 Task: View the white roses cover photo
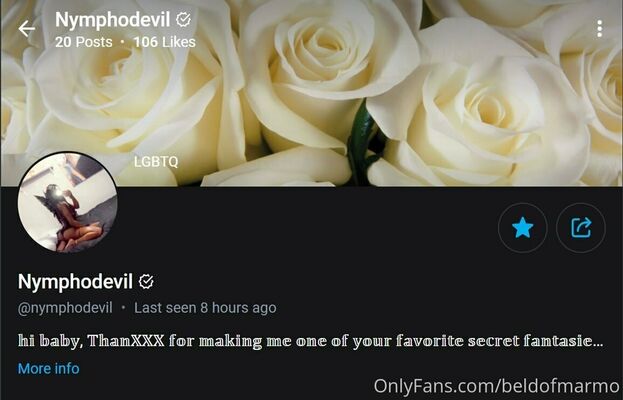tap(312, 93)
